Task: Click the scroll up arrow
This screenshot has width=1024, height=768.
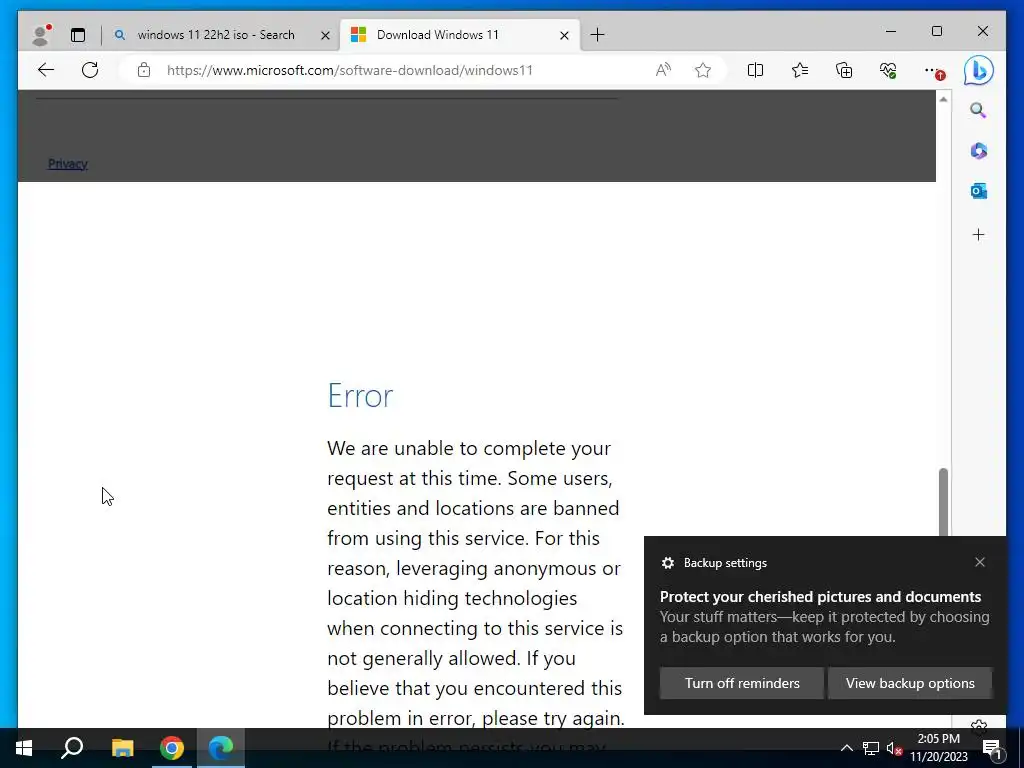Action: [x=943, y=99]
